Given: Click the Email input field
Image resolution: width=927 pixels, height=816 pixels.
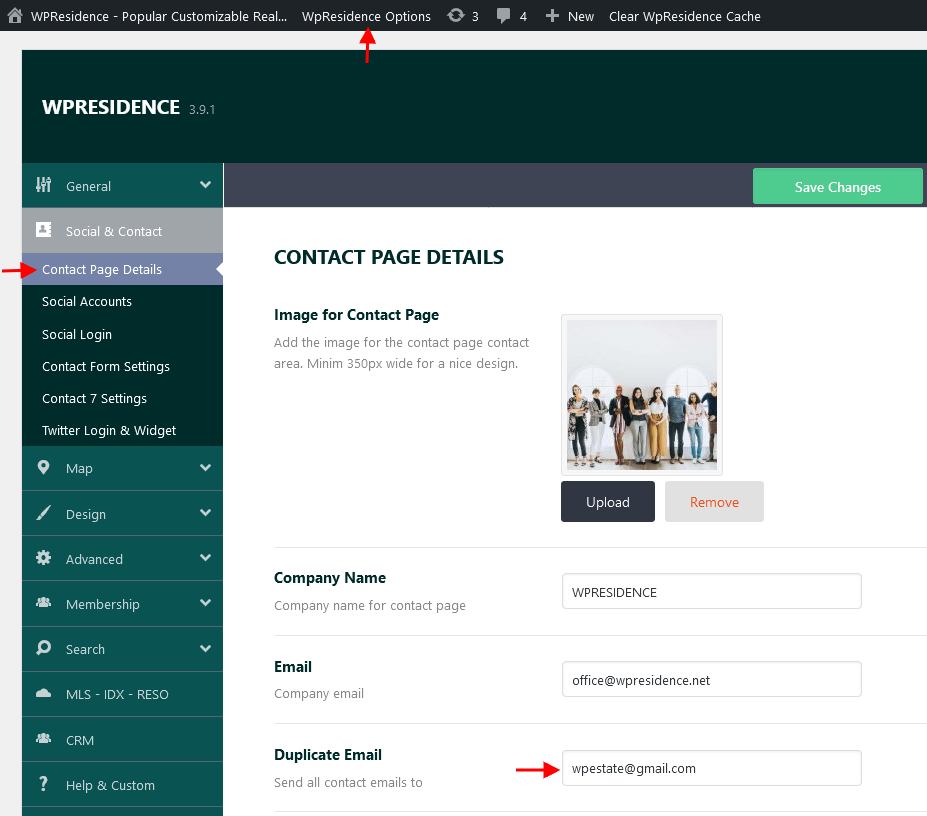Looking at the screenshot, I should click(x=711, y=679).
